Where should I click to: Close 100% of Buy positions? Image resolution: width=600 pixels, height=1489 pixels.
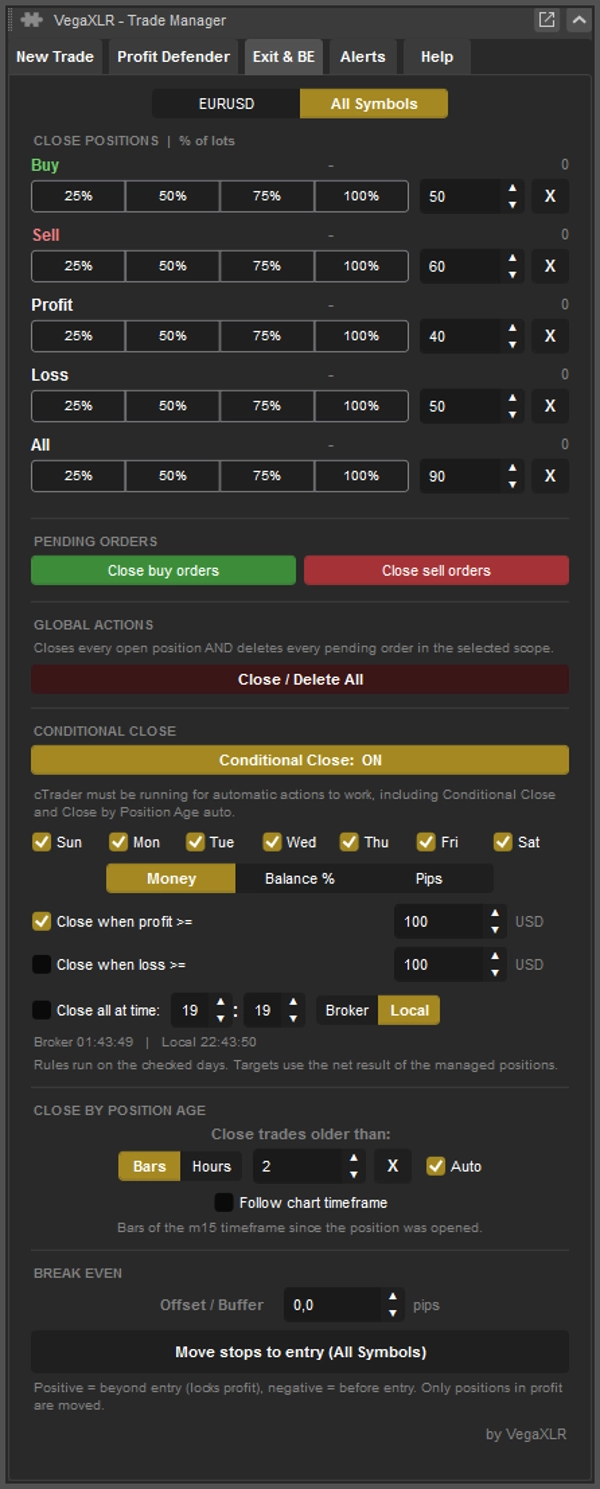[361, 196]
